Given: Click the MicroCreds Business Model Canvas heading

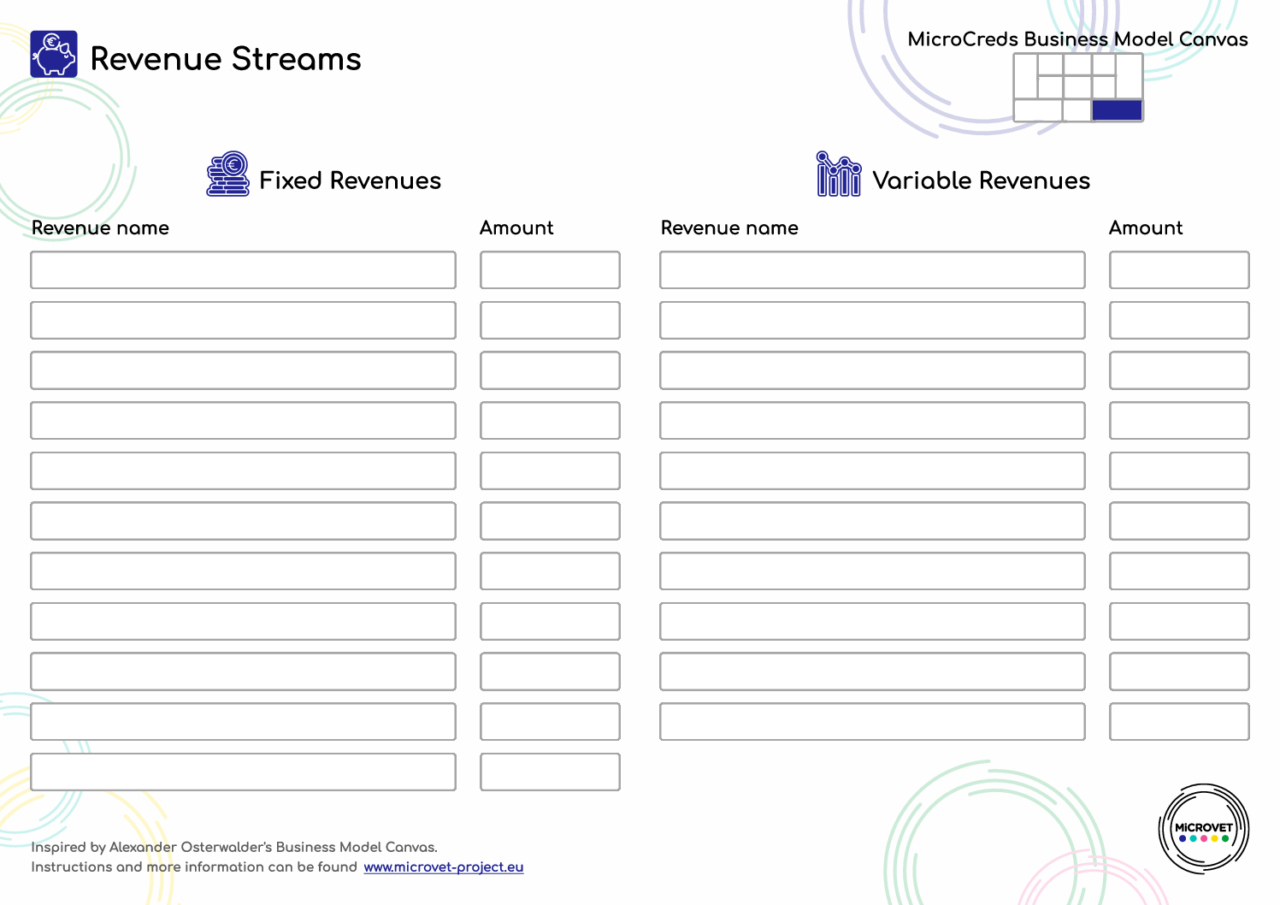Looking at the screenshot, I should [1077, 40].
